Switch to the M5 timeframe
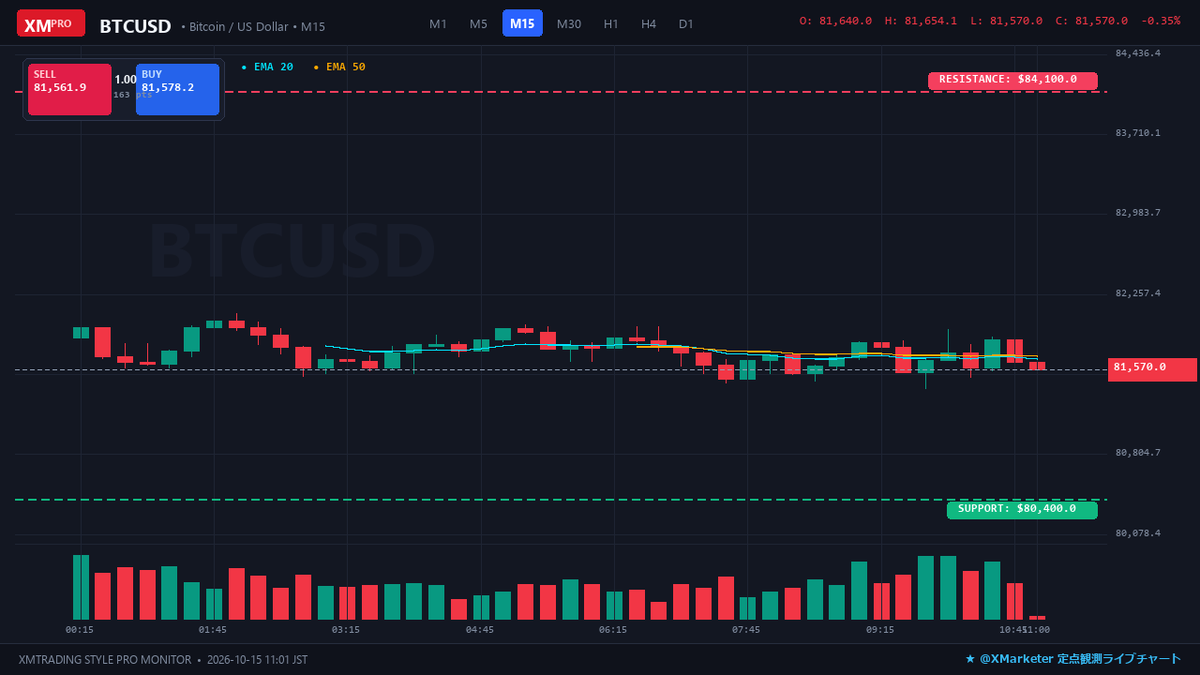The height and width of the screenshot is (675, 1200). 478,23
